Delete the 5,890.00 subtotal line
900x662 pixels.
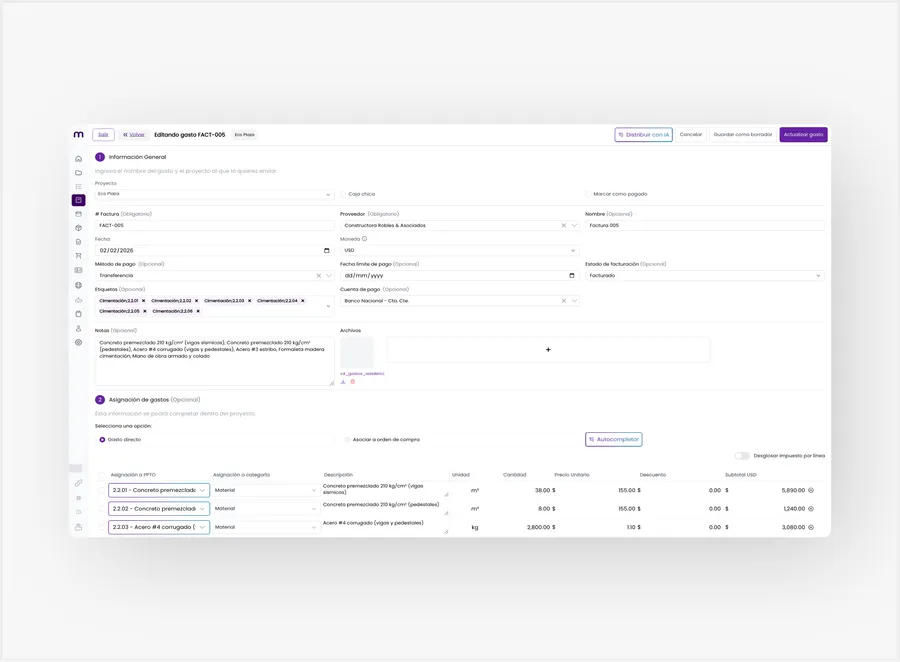click(x=811, y=490)
